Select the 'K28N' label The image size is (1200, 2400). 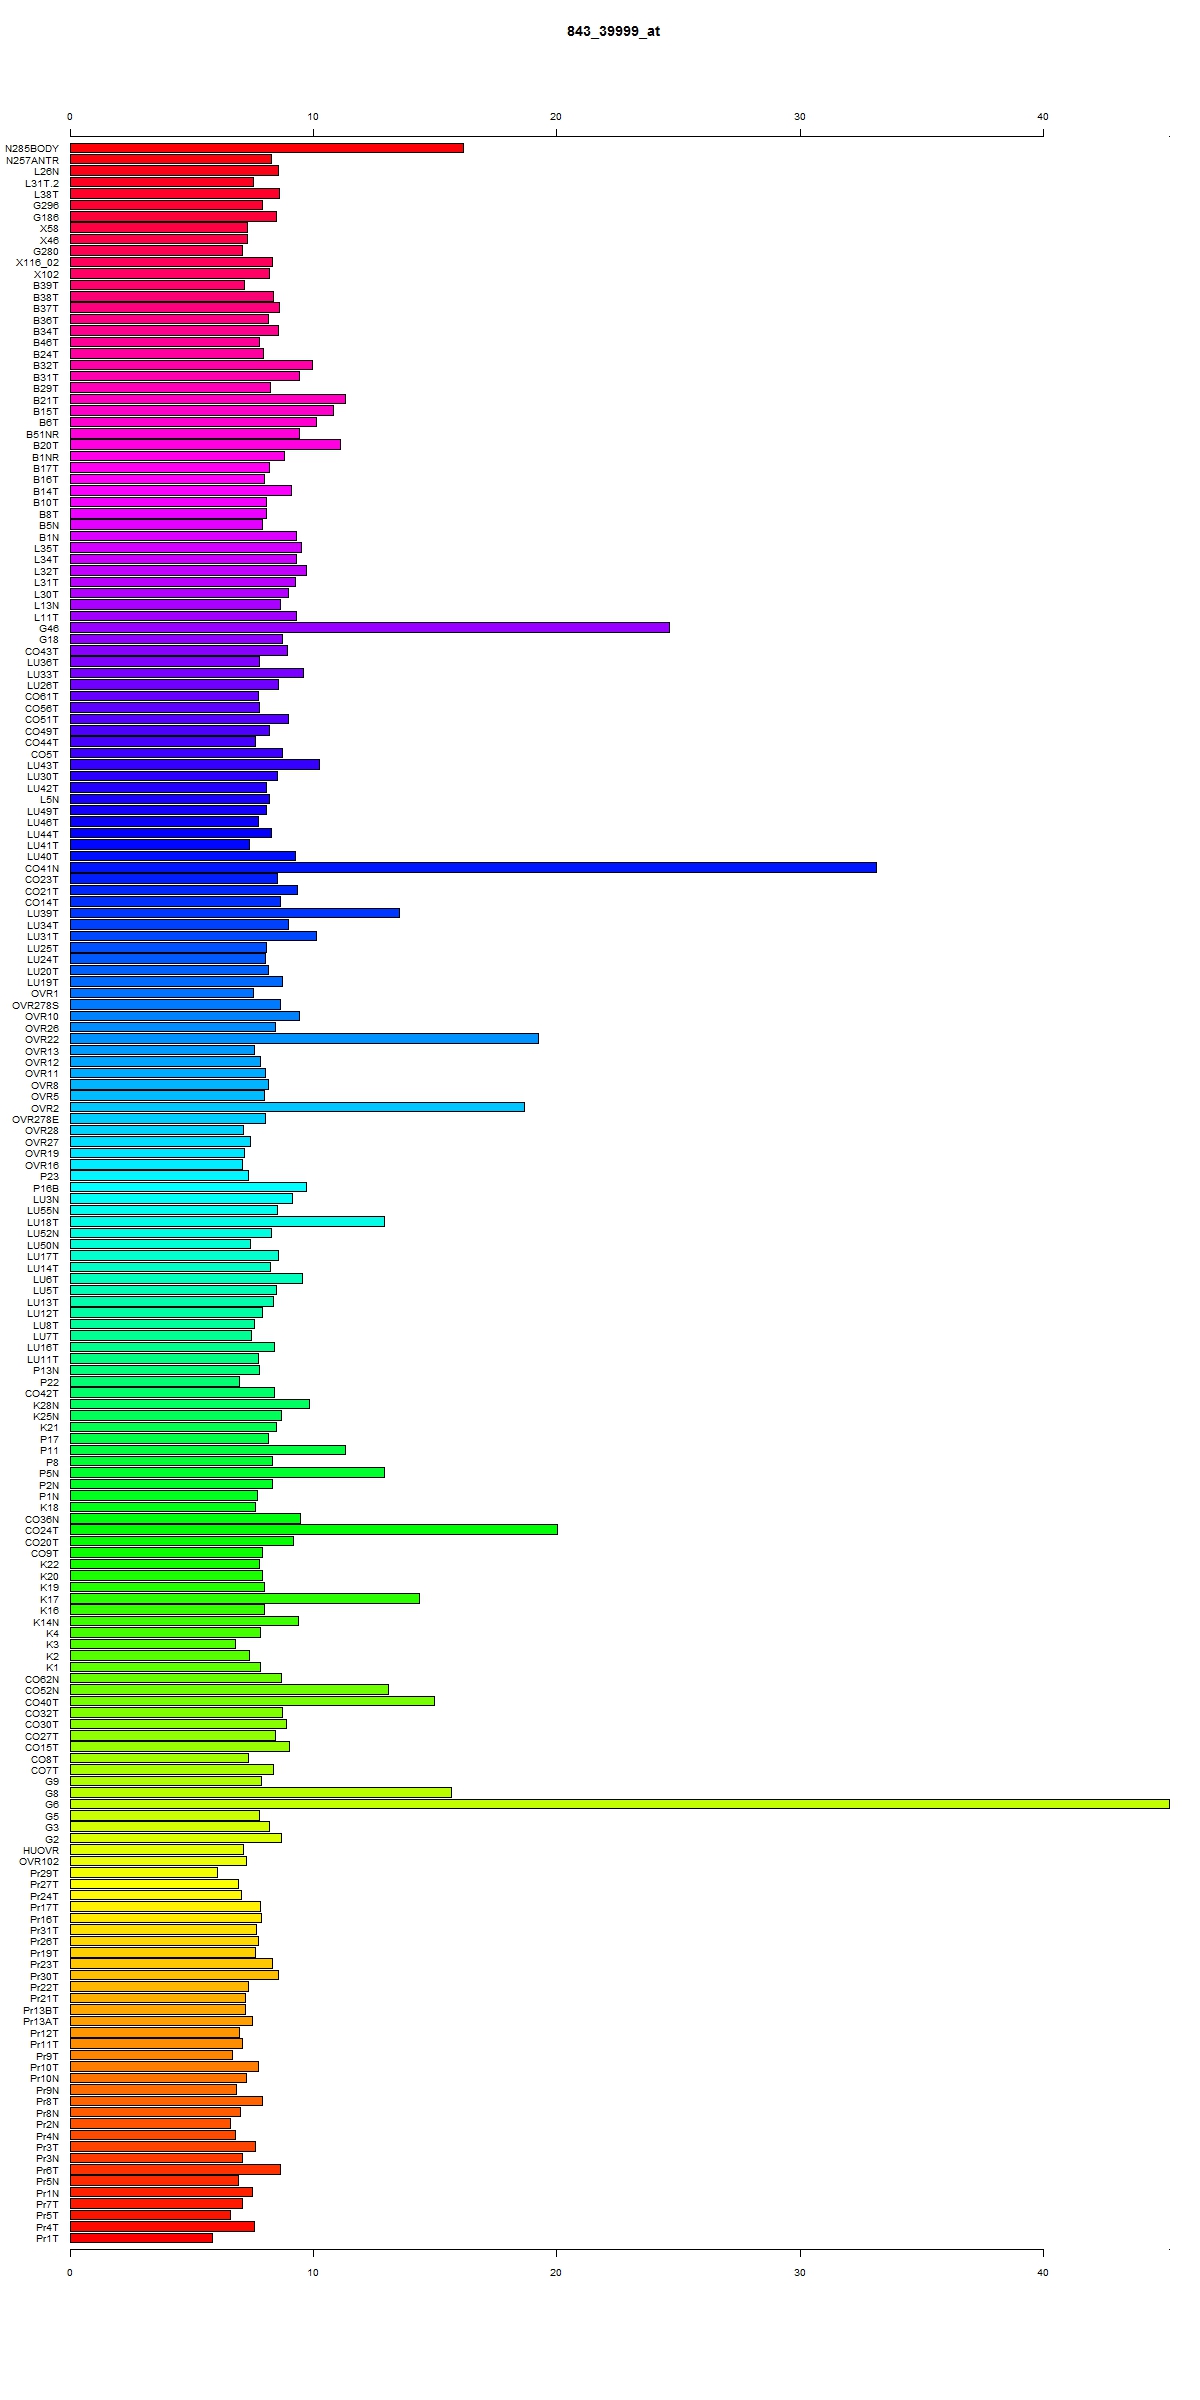coord(46,1405)
